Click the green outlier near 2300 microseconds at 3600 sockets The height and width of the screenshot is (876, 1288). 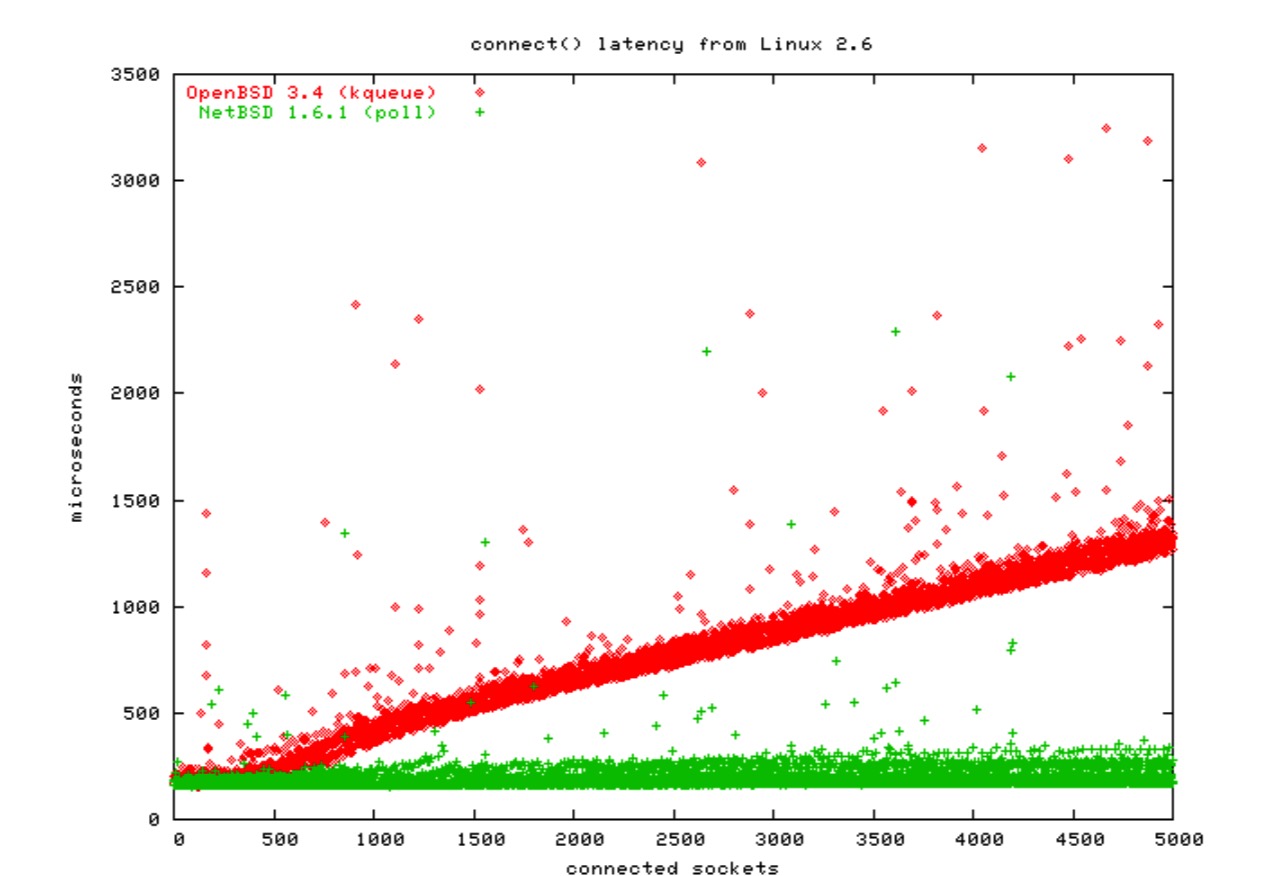tap(896, 331)
